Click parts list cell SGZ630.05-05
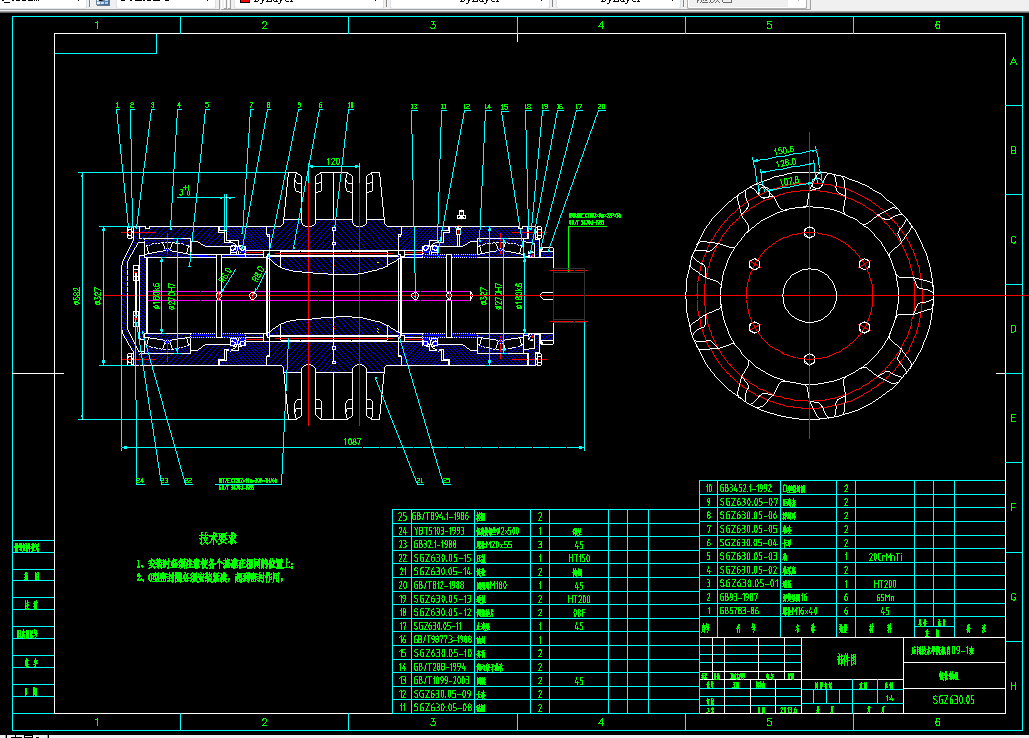 (x=749, y=529)
